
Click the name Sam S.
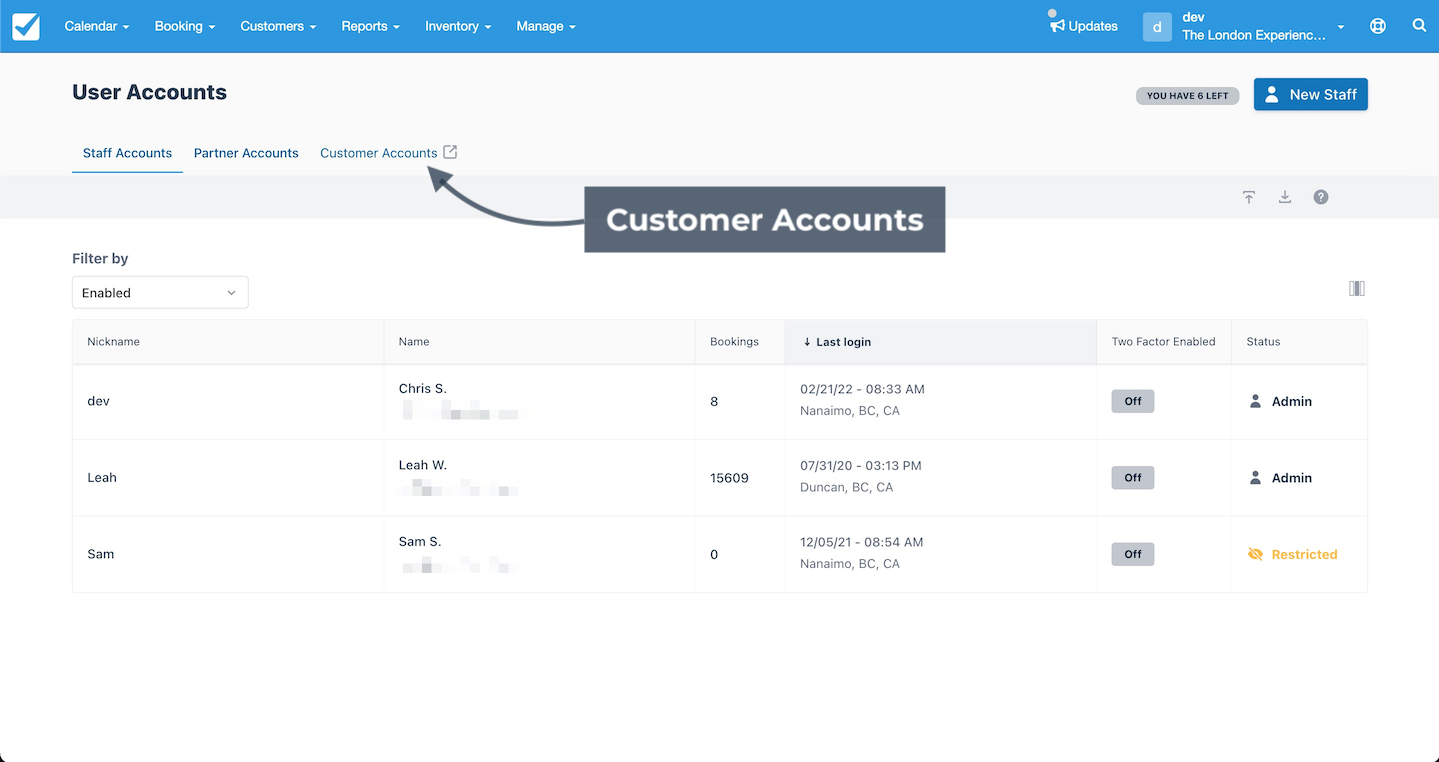click(420, 541)
